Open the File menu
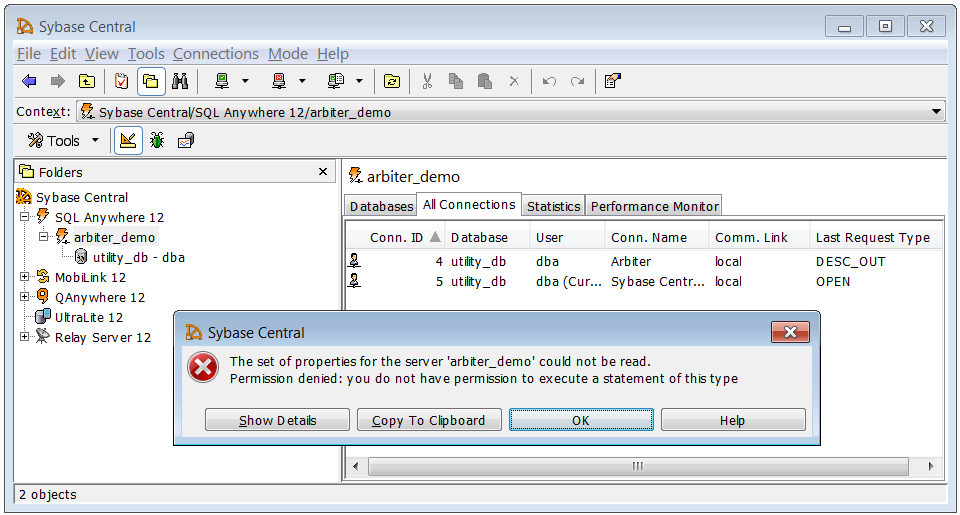This screenshot has width=960, height=515. [29, 54]
